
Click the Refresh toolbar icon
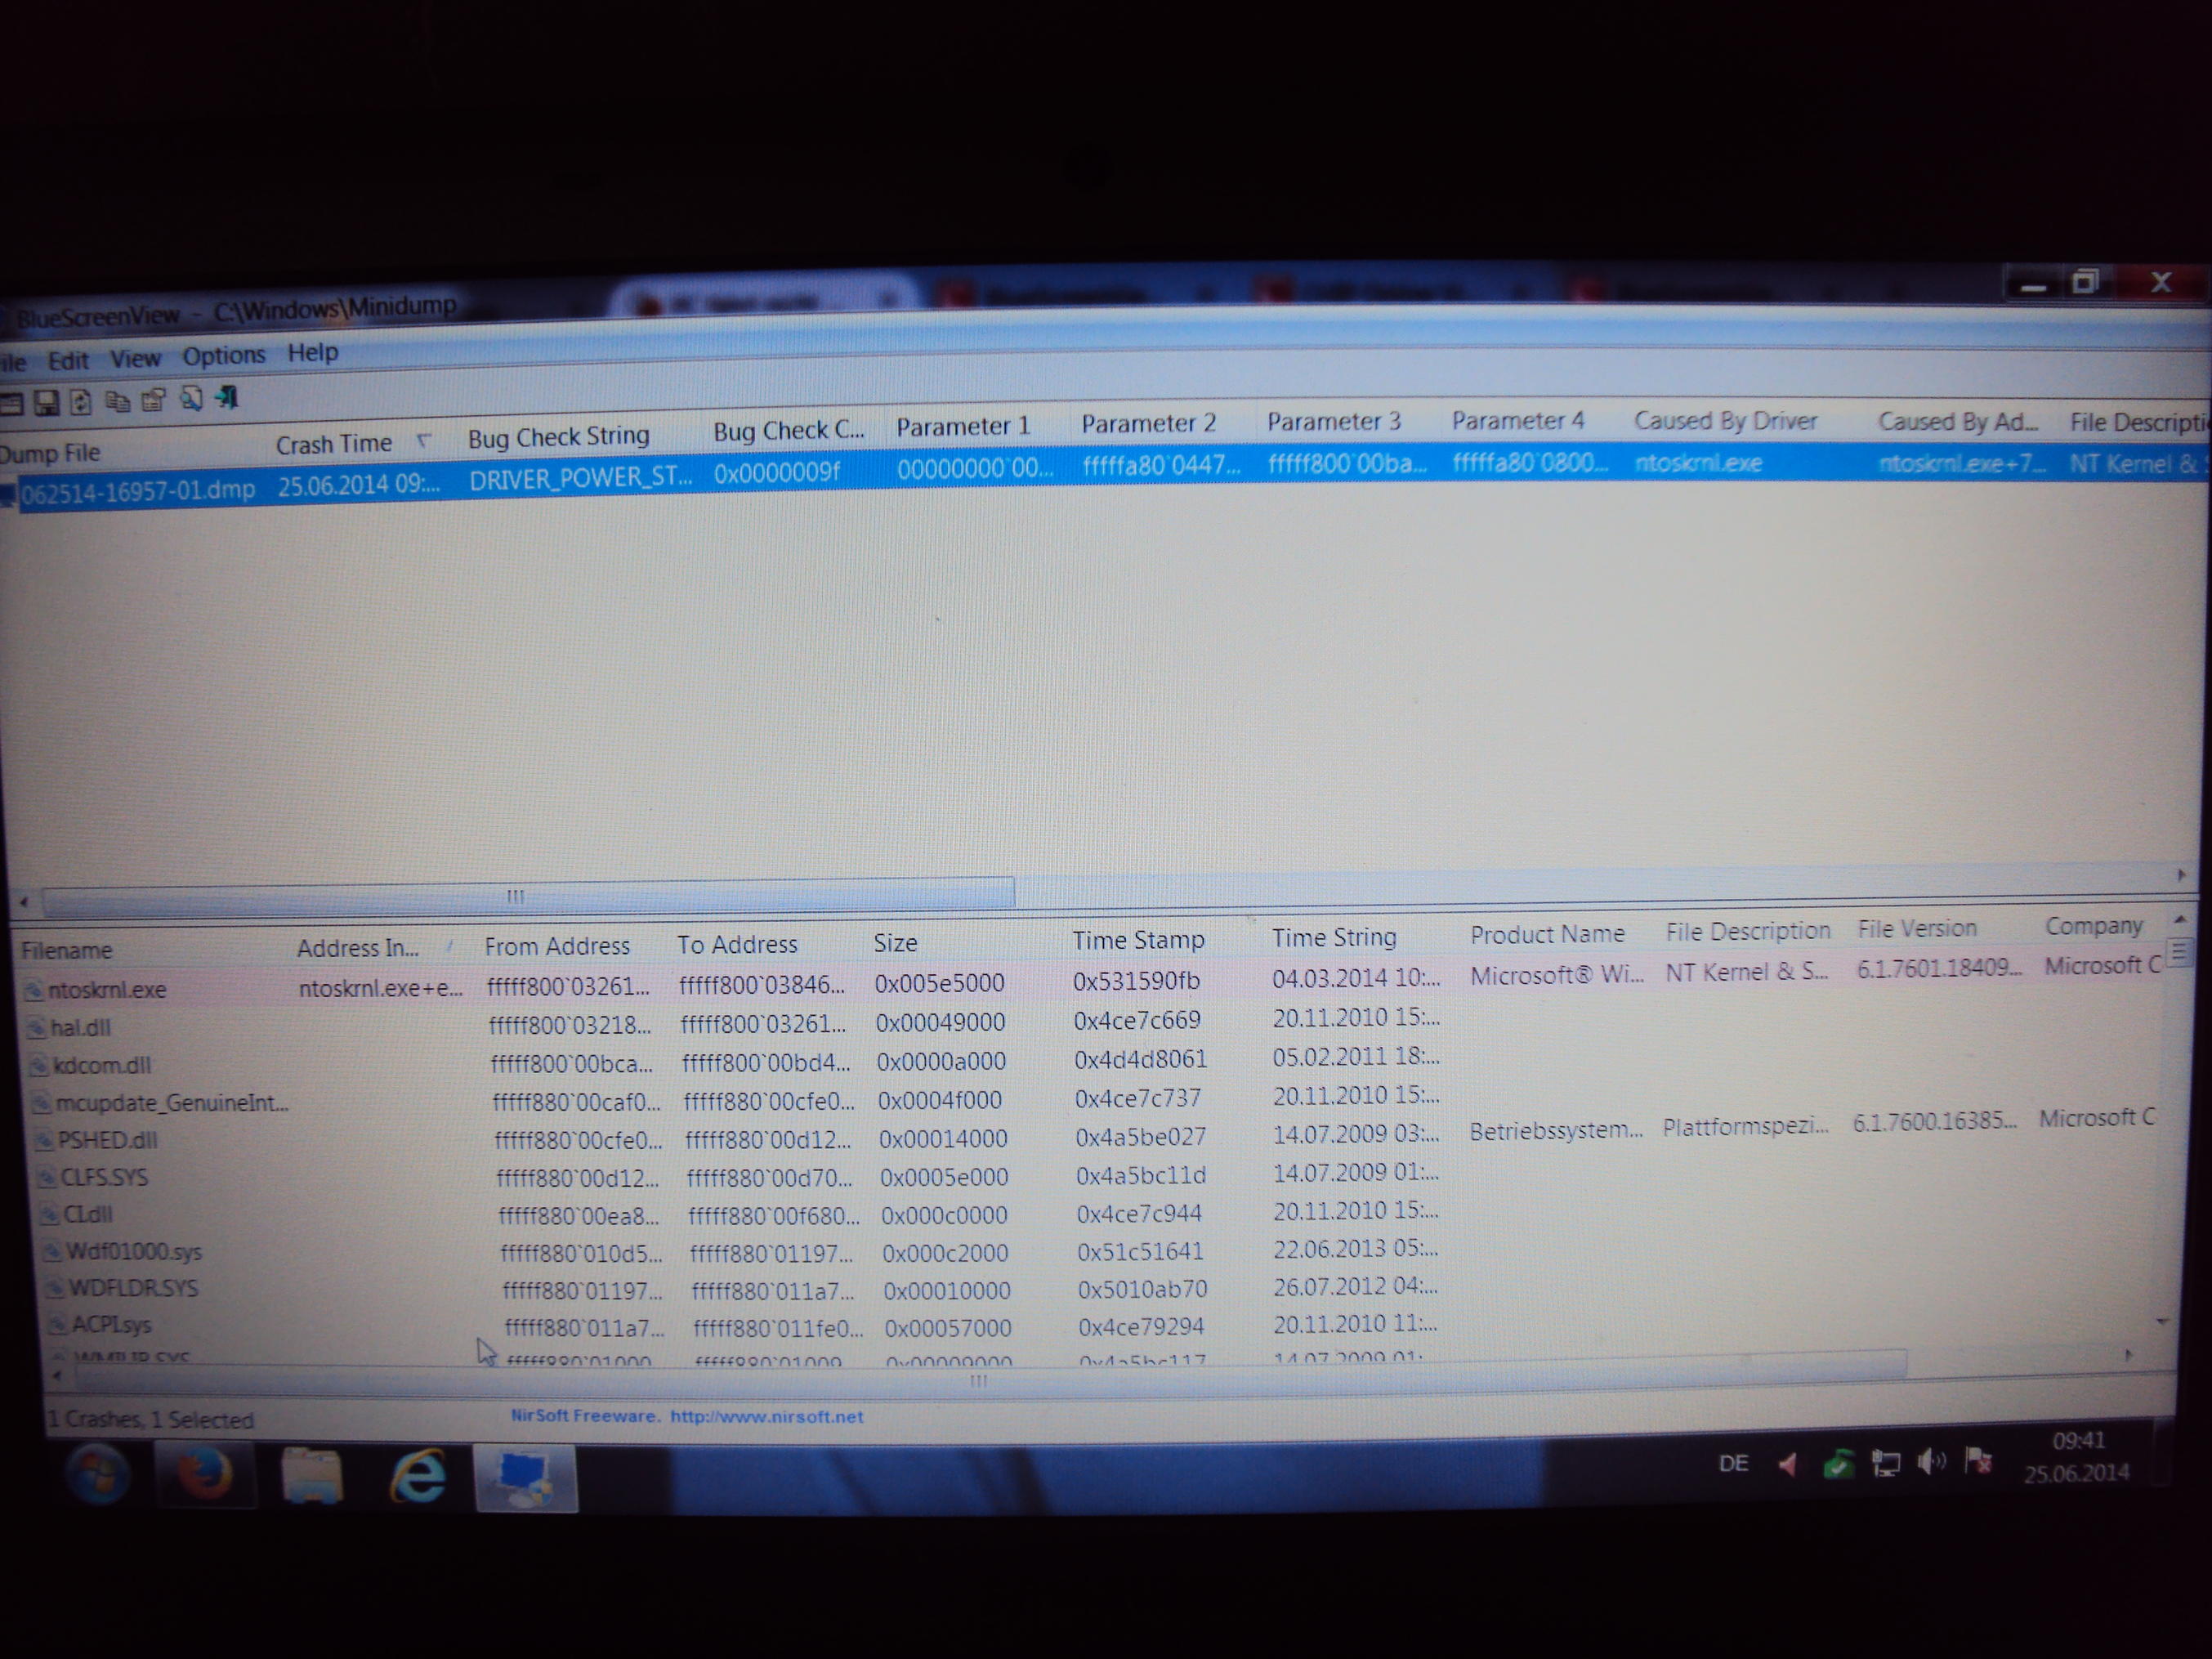pyautogui.click(x=81, y=402)
